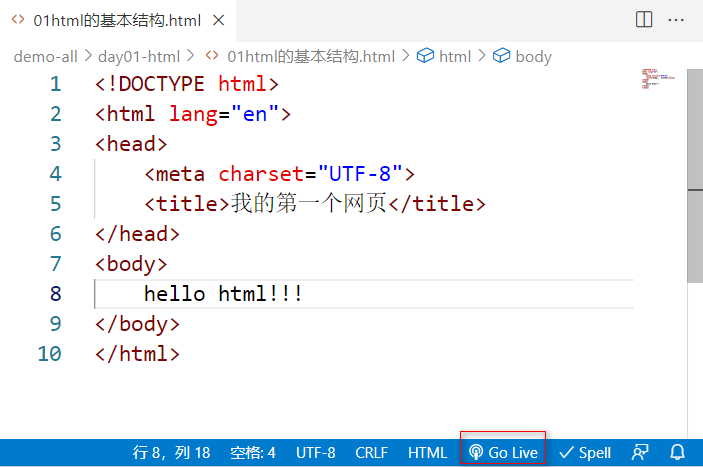
Task: Click the 行 8, 列 18 cursor position
Action: (x=171, y=452)
